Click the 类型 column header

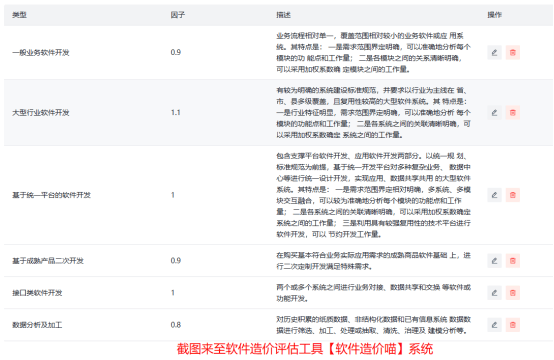[x=19, y=15]
